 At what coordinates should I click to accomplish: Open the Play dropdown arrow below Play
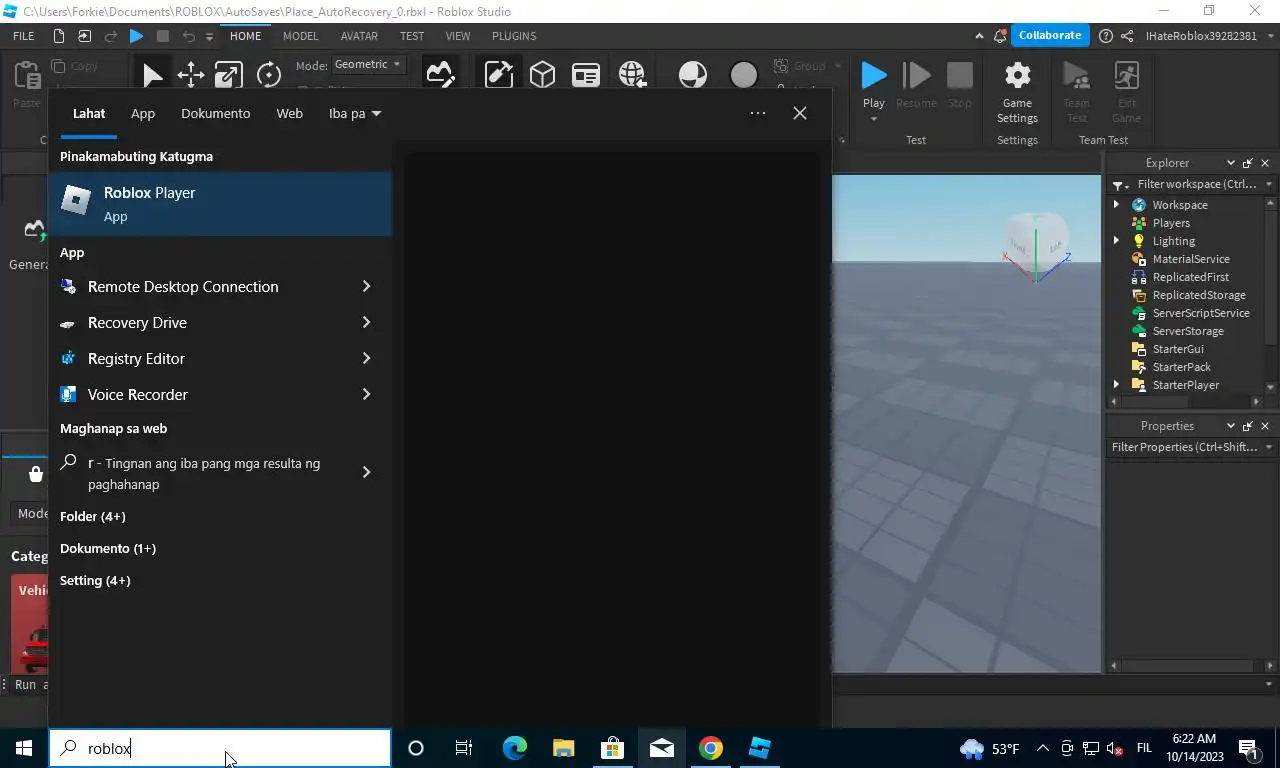click(874, 119)
